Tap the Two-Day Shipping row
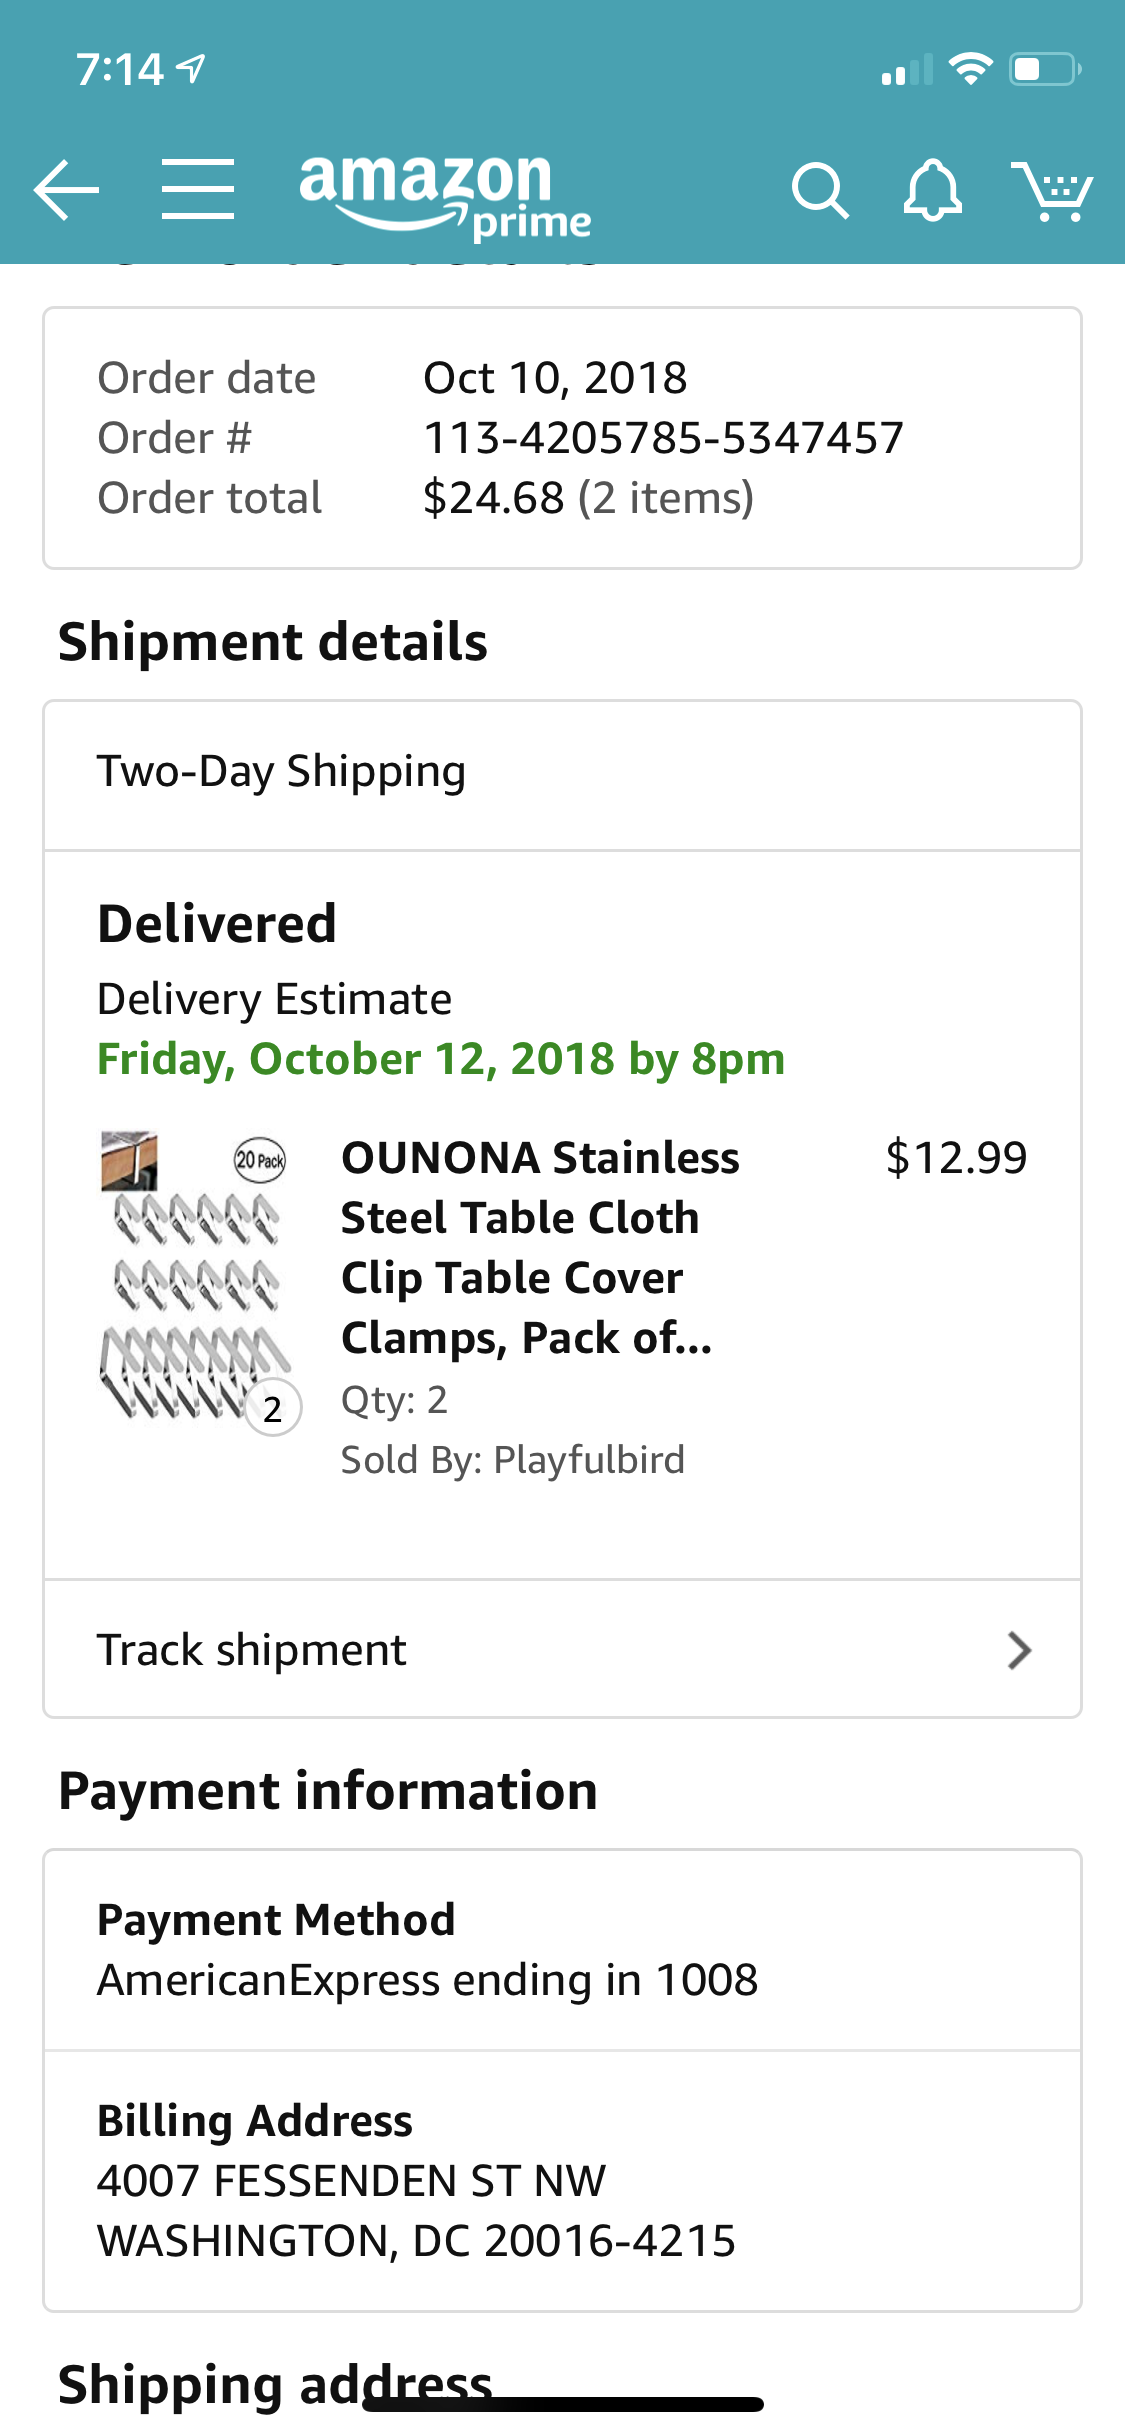 click(x=562, y=773)
